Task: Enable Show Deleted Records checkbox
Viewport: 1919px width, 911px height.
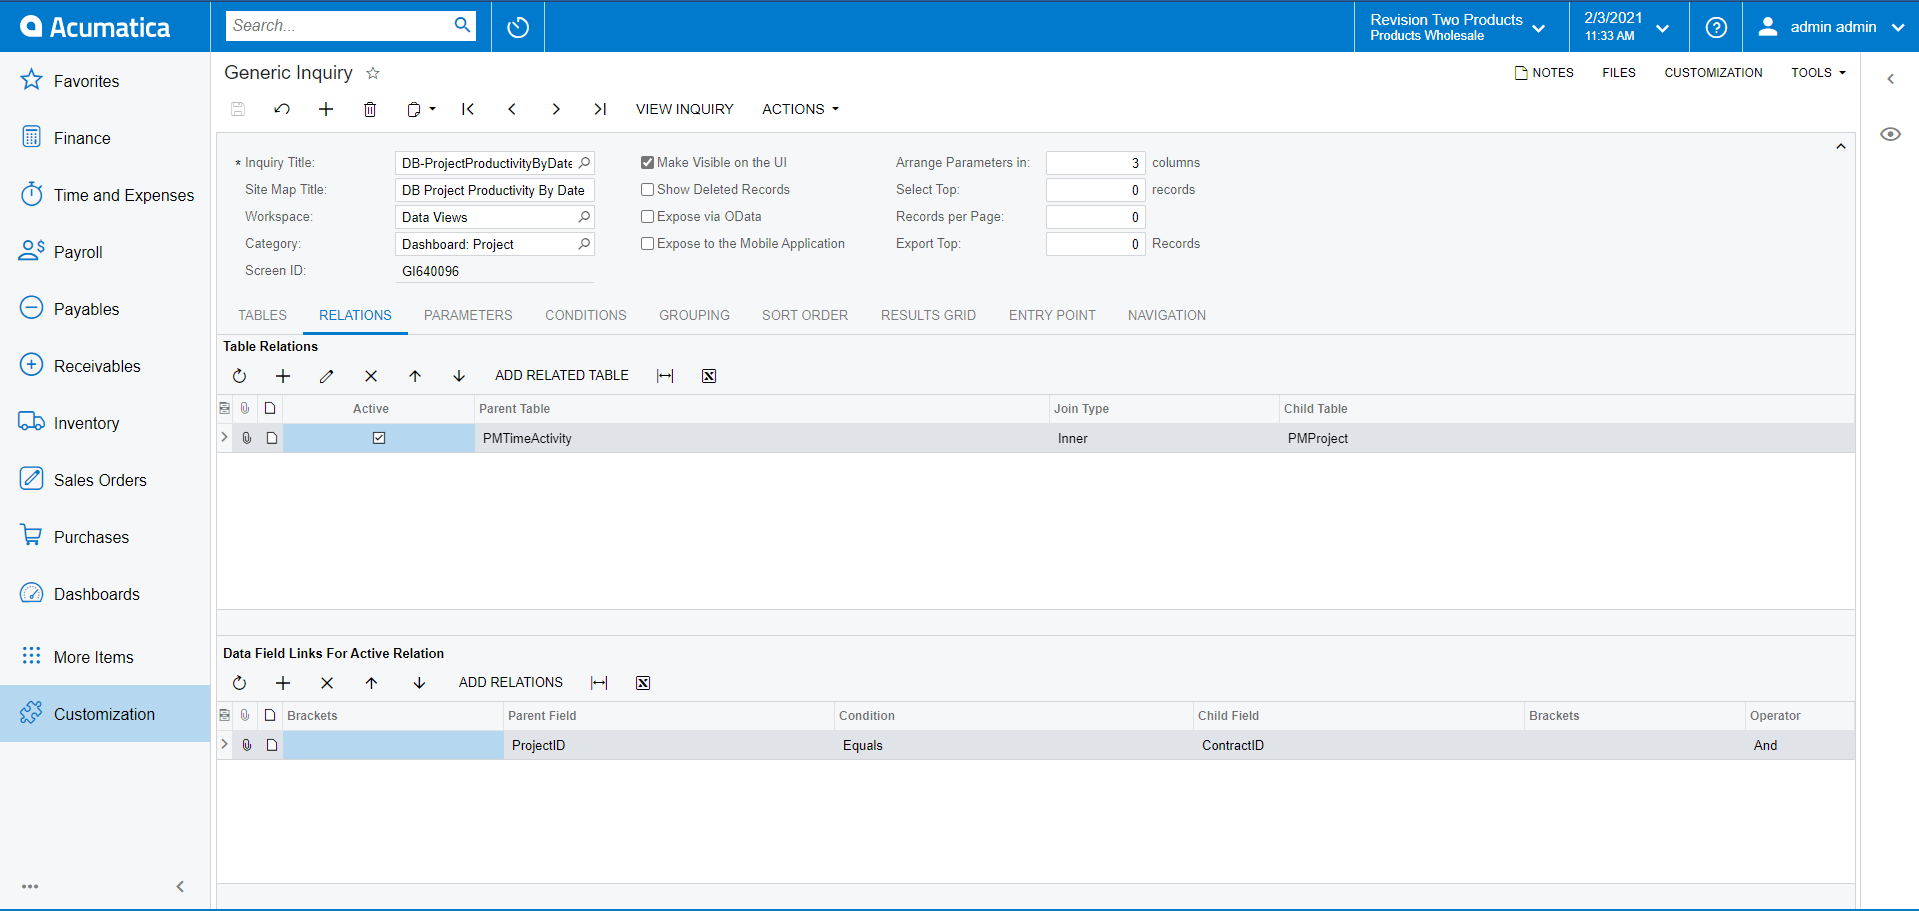Action: coord(647,189)
